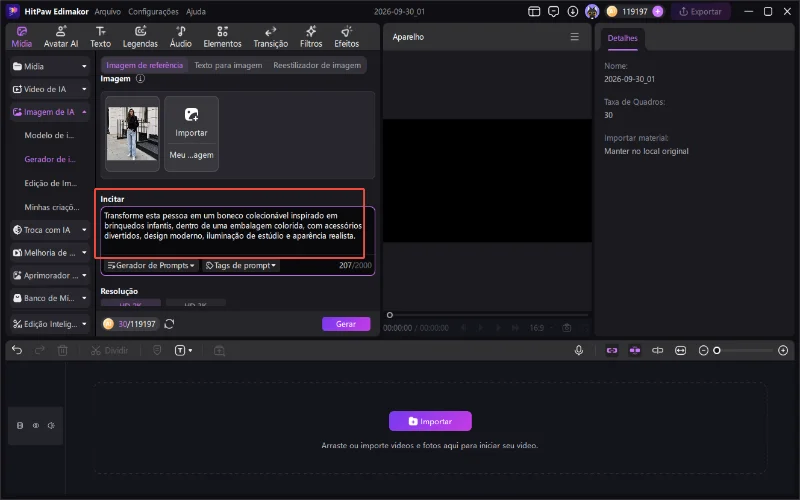
Task: Open the Filtros tool
Action: pos(311,37)
